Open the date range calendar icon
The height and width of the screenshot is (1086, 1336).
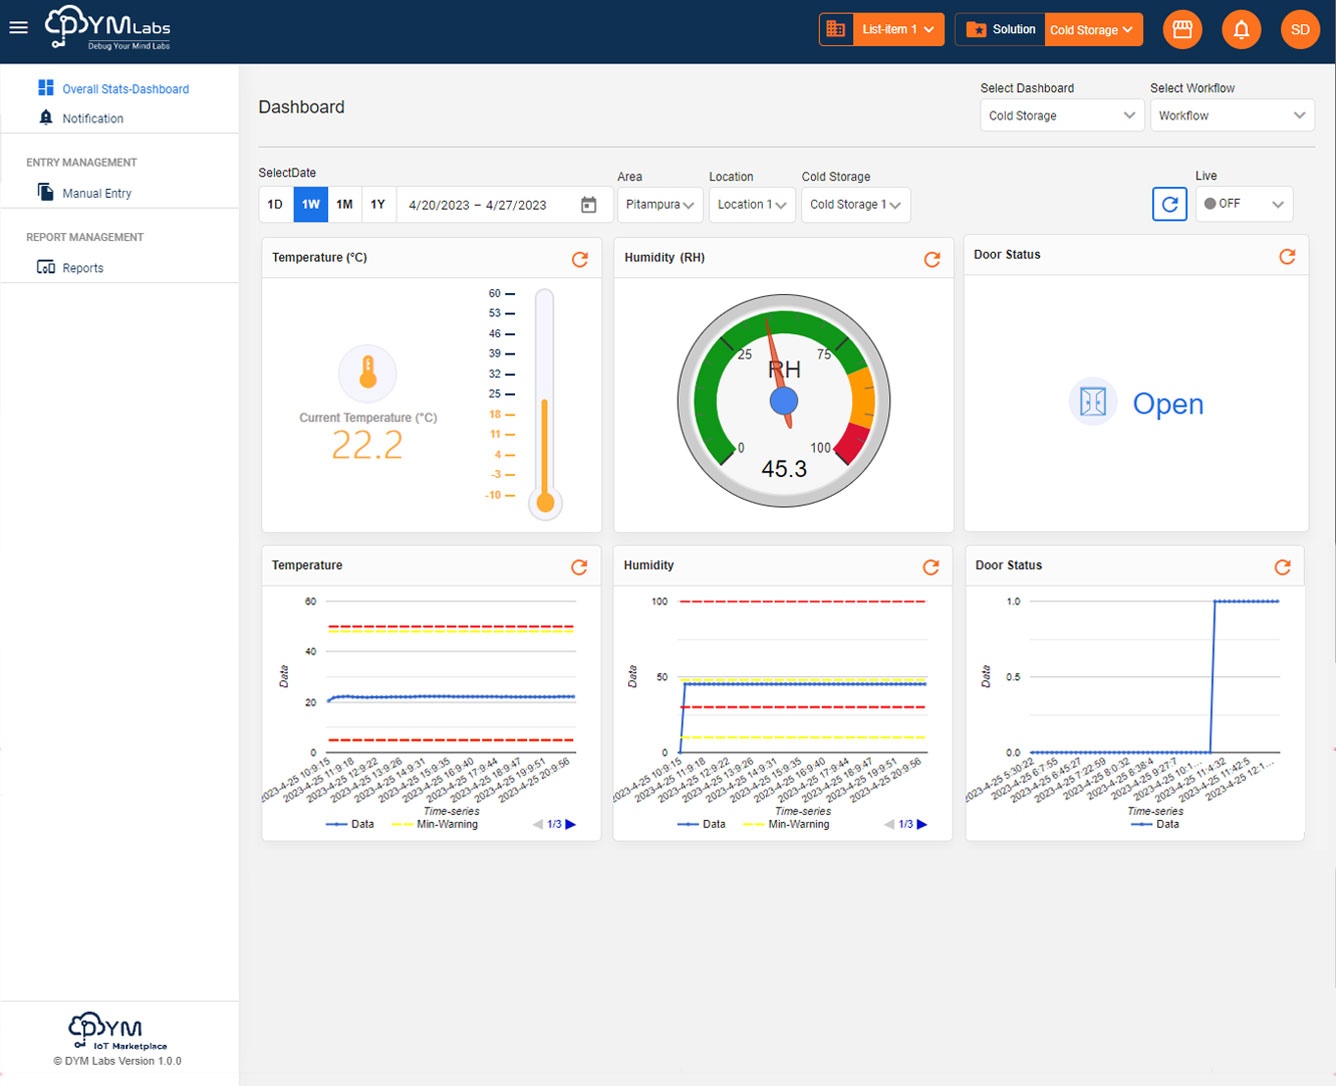point(589,205)
